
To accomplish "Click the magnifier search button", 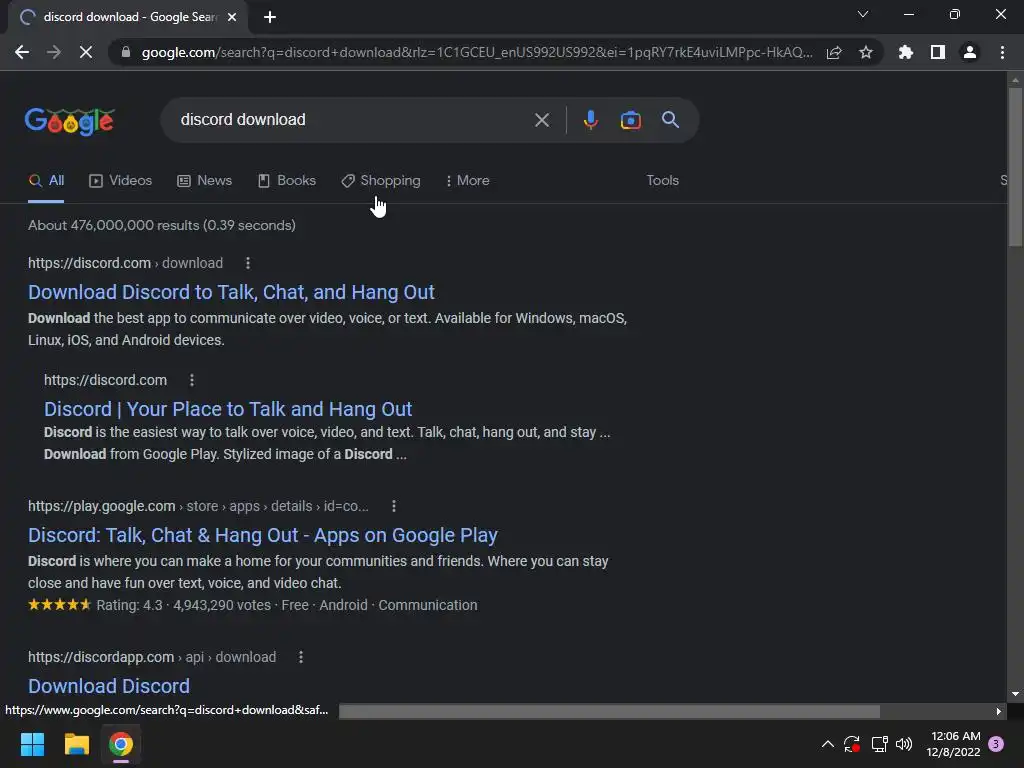I will 671,120.
